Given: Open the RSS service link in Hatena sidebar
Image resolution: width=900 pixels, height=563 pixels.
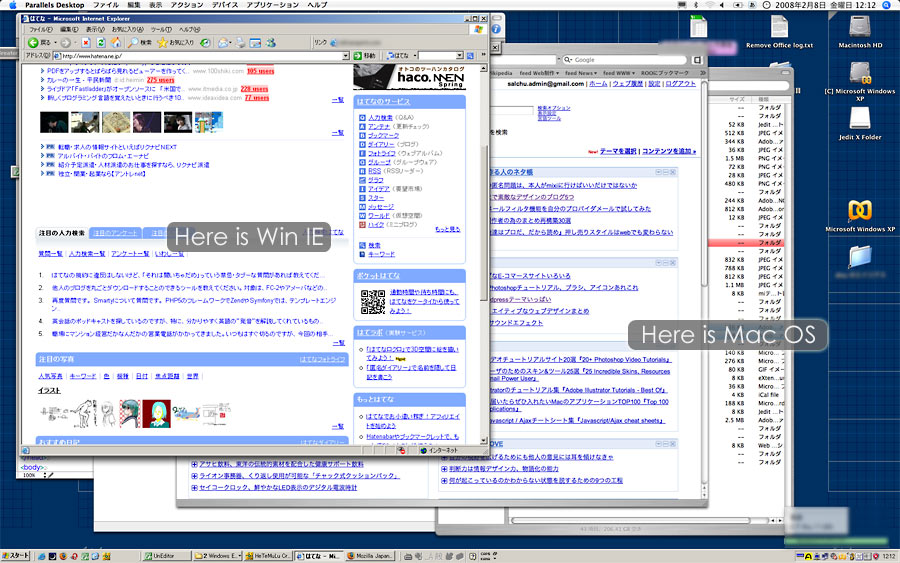Looking at the screenshot, I should coord(374,171).
